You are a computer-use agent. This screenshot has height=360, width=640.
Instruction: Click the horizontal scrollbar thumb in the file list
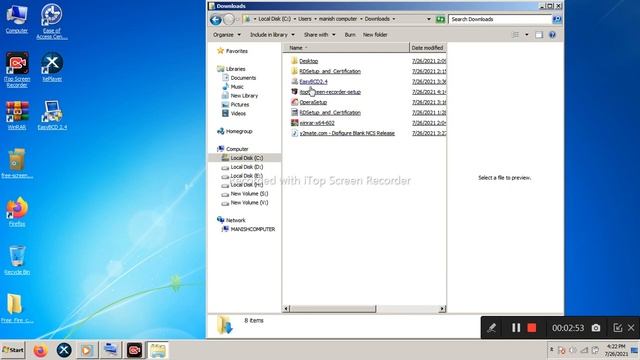pyautogui.click(x=333, y=309)
